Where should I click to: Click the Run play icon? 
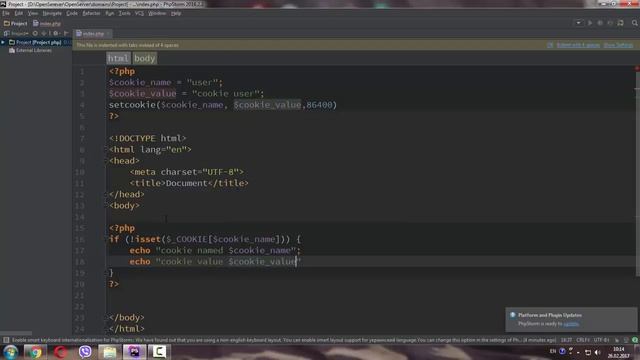click(x=590, y=23)
